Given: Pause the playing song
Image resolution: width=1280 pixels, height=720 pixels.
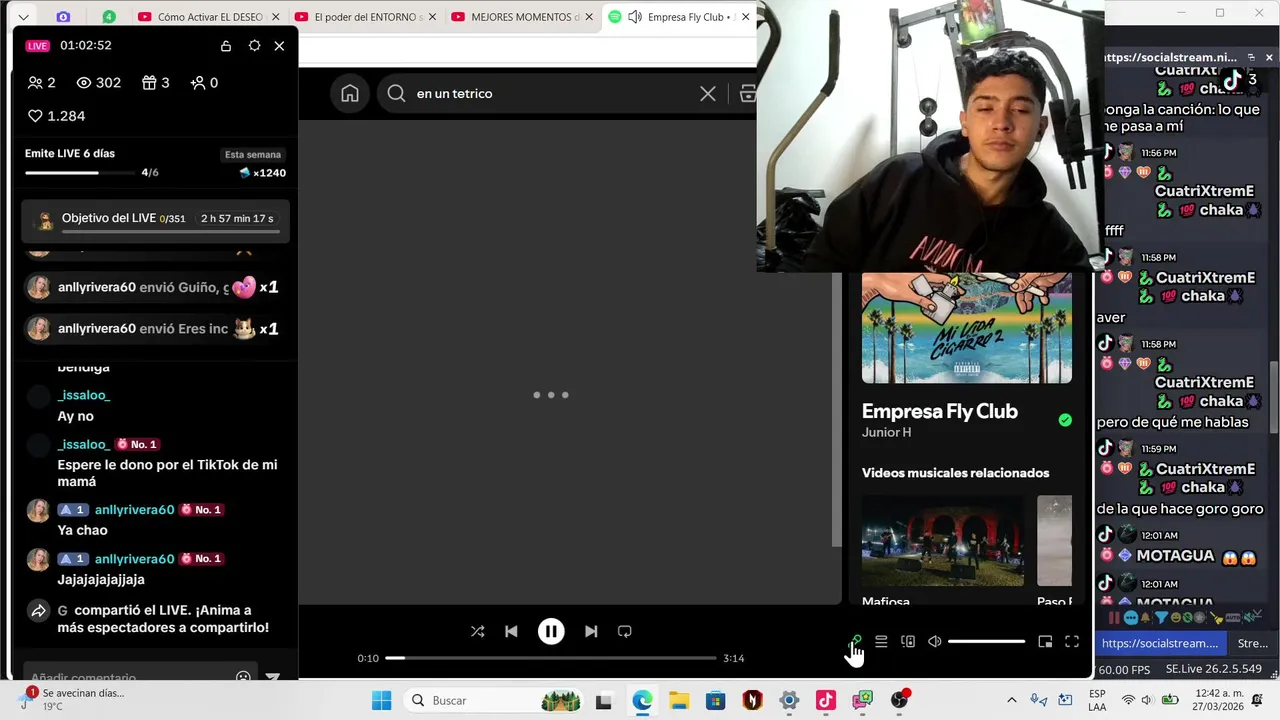Looking at the screenshot, I should [551, 631].
